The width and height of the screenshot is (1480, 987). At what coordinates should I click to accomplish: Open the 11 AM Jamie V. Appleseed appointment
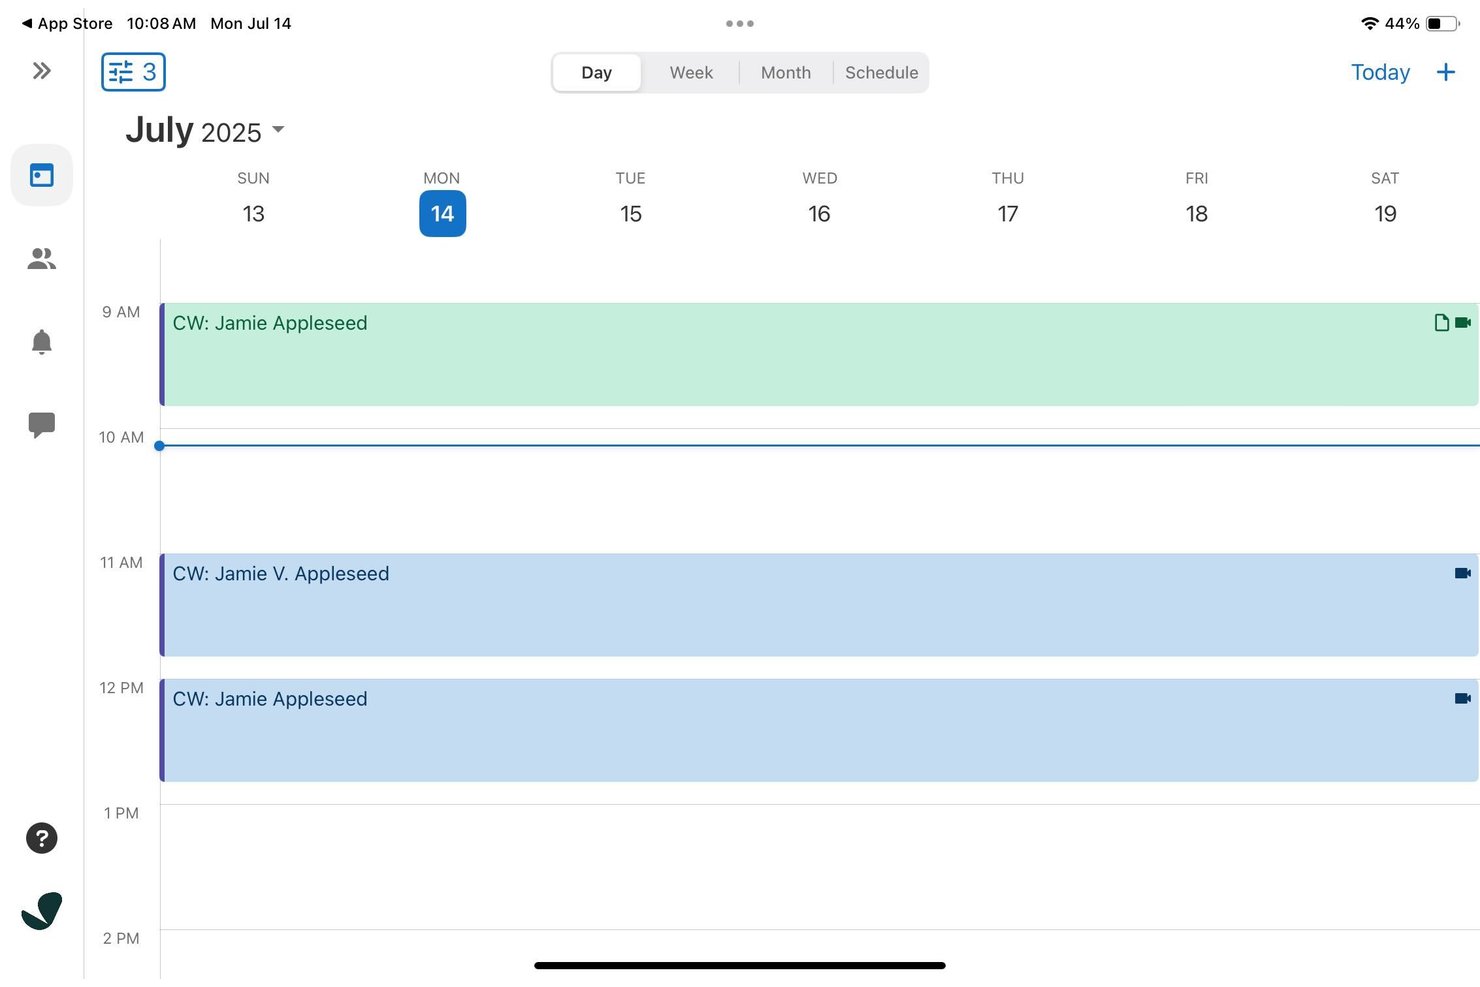[819, 605]
